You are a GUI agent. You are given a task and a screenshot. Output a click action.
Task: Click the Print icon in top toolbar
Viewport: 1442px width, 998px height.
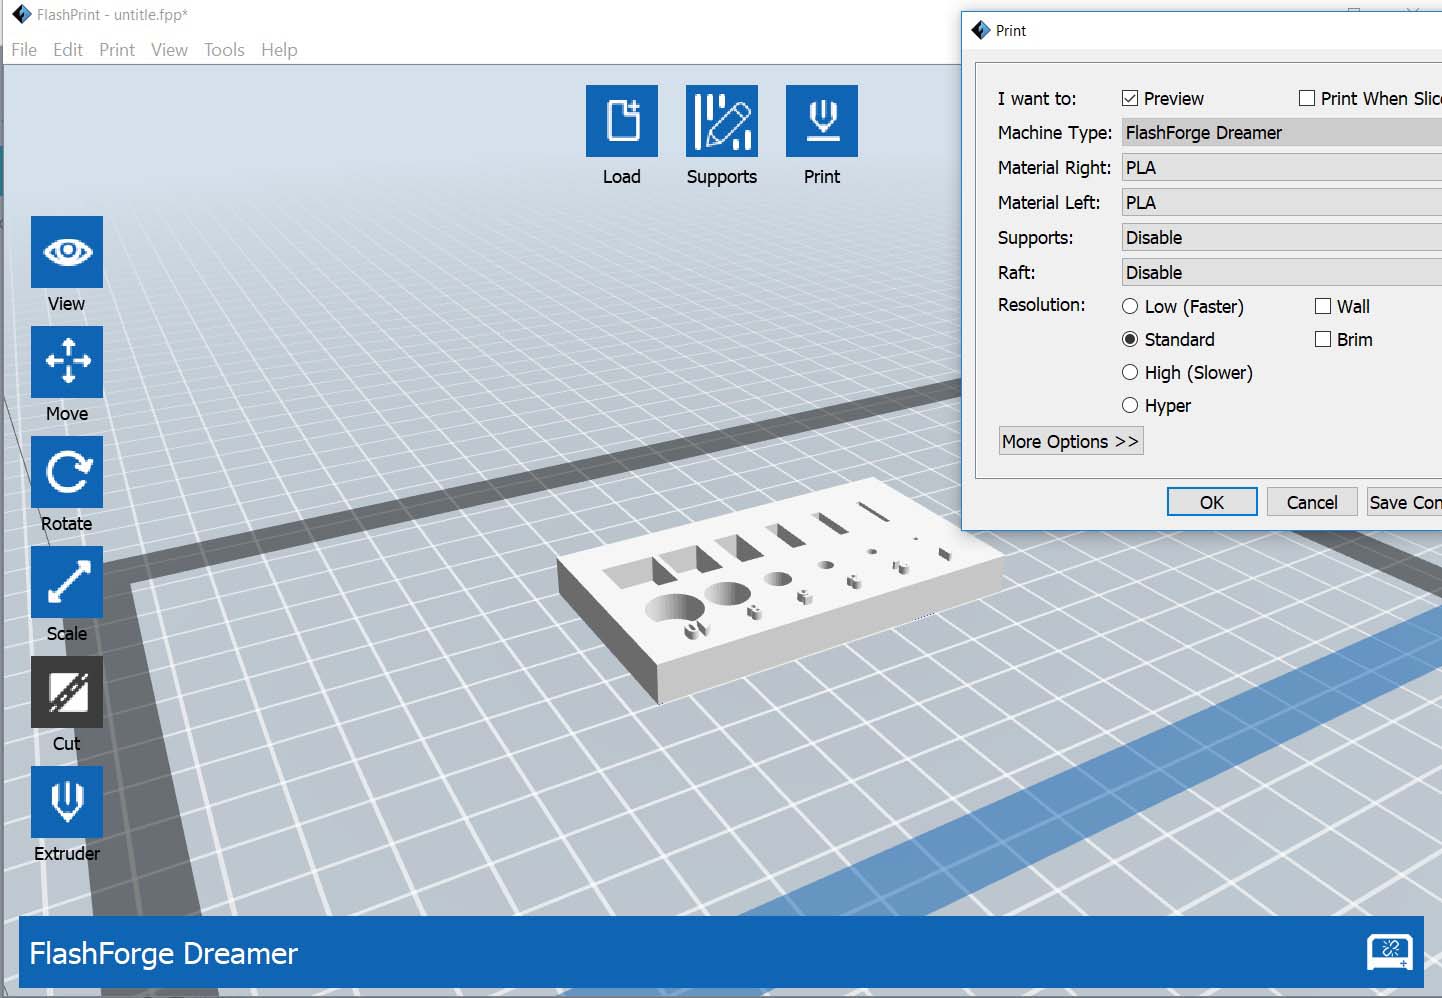click(822, 121)
